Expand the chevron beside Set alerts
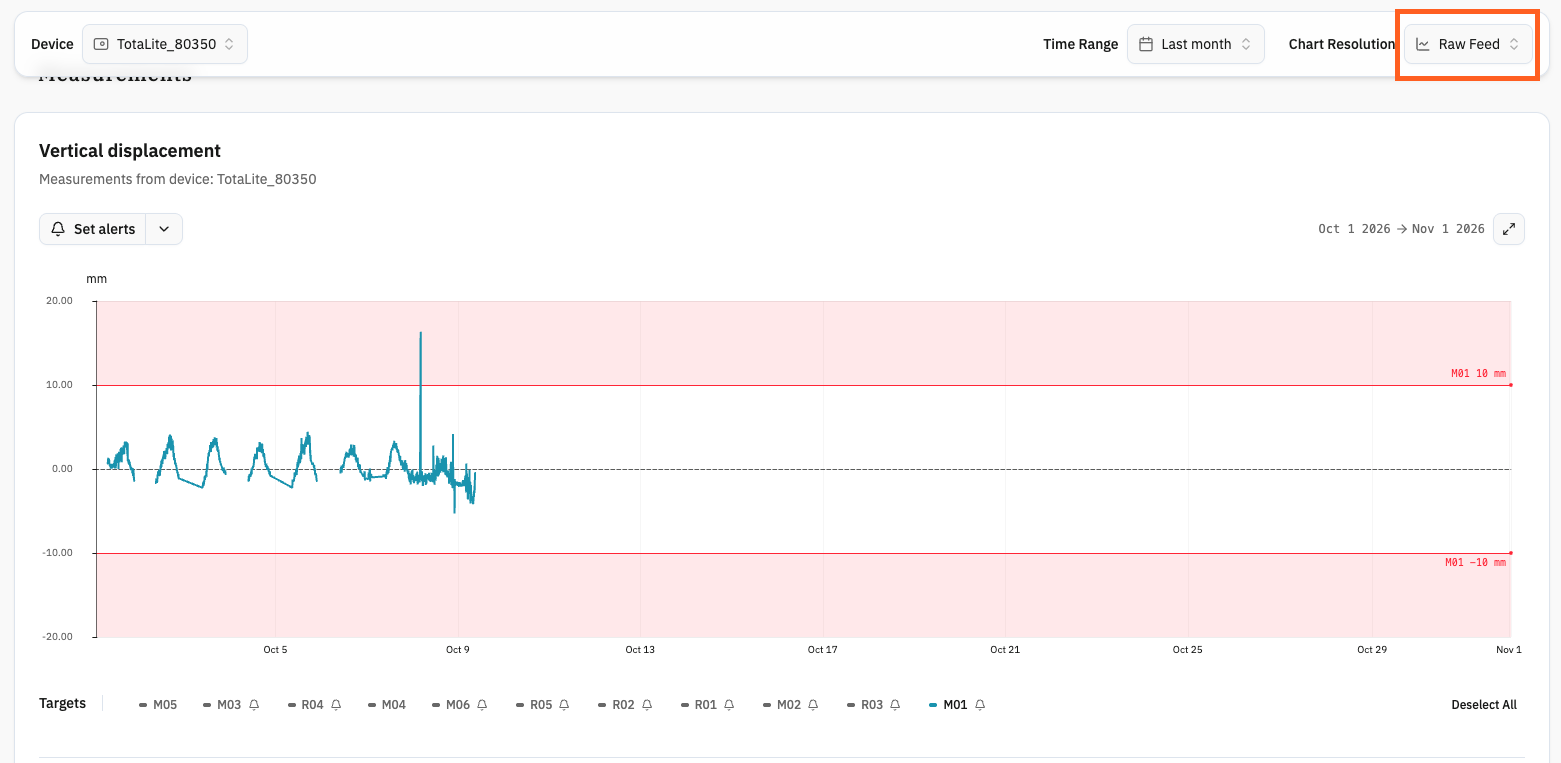This screenshot has height=763, width=1561. tap(164, 229)
